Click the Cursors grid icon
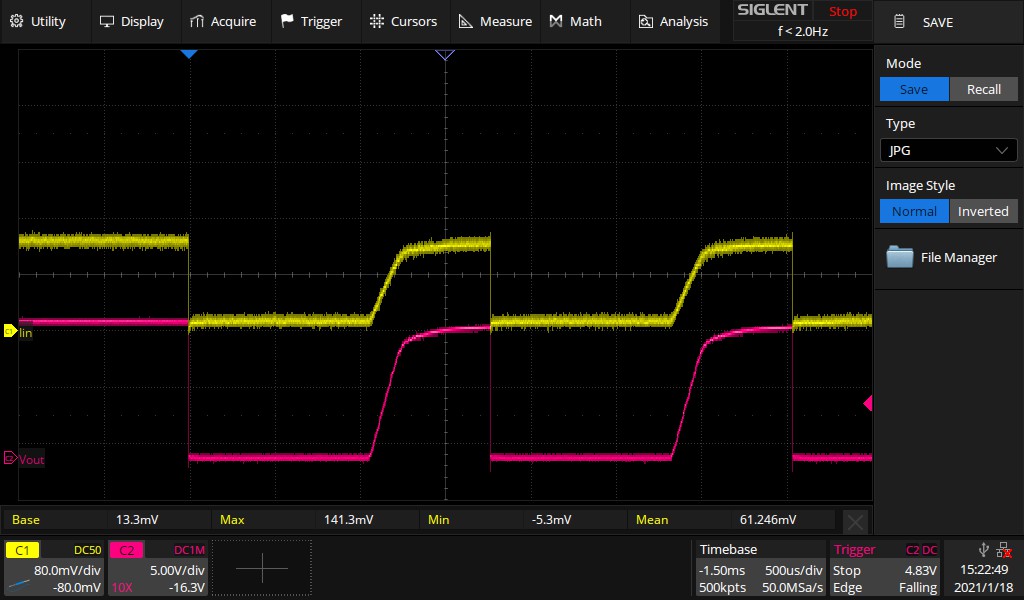Image resolution: width=1024 pixels, height=600 pixels. click(x=377, y=22)
